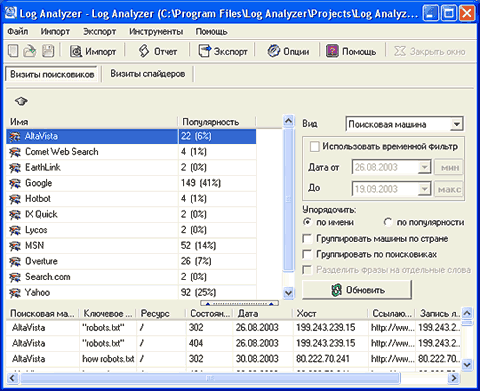This screenshot has height=391, width=480.
Task: Click the splitter handle between the panels
Action: point(239,303)
